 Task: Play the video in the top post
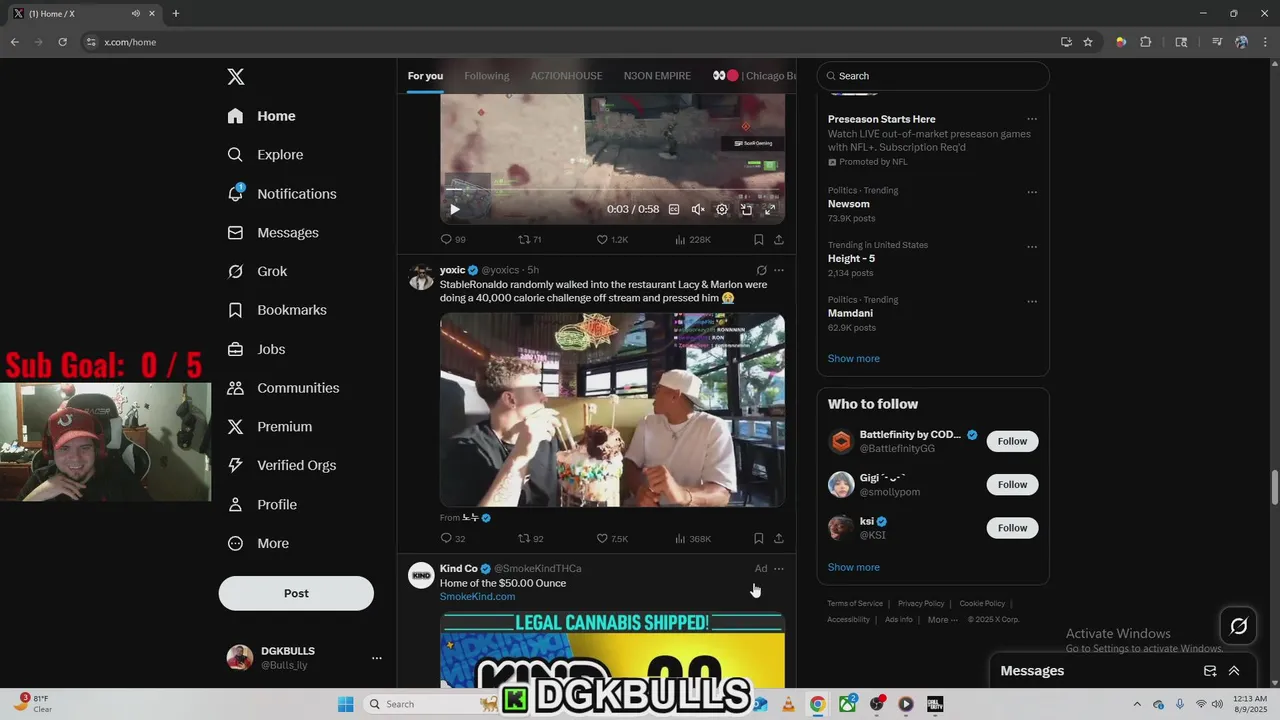click(x=454, y=209)
